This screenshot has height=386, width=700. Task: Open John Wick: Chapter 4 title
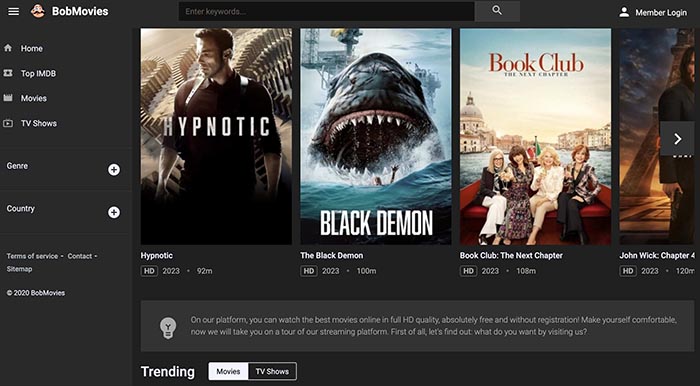point(657,256)
